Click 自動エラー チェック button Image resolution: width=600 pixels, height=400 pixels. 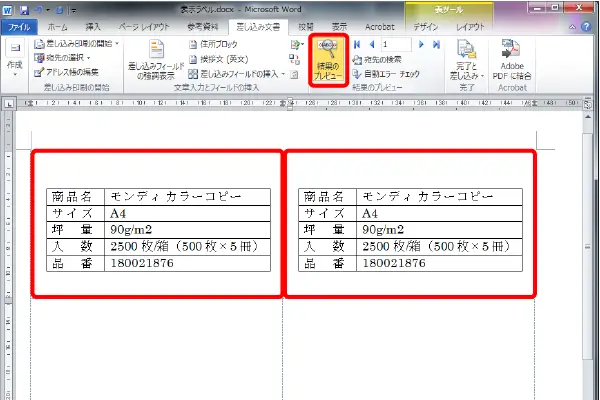coord(386,73)
